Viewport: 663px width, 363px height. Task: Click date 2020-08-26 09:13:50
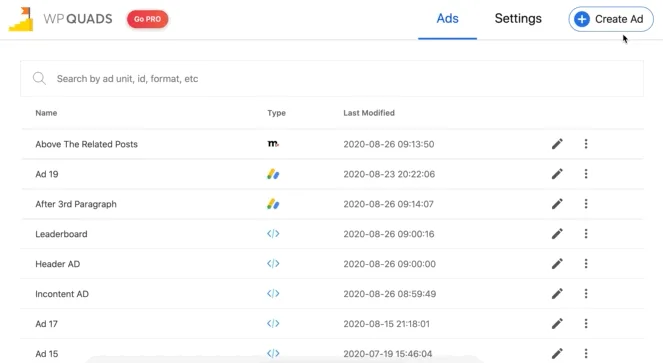[x=389, y=144]
